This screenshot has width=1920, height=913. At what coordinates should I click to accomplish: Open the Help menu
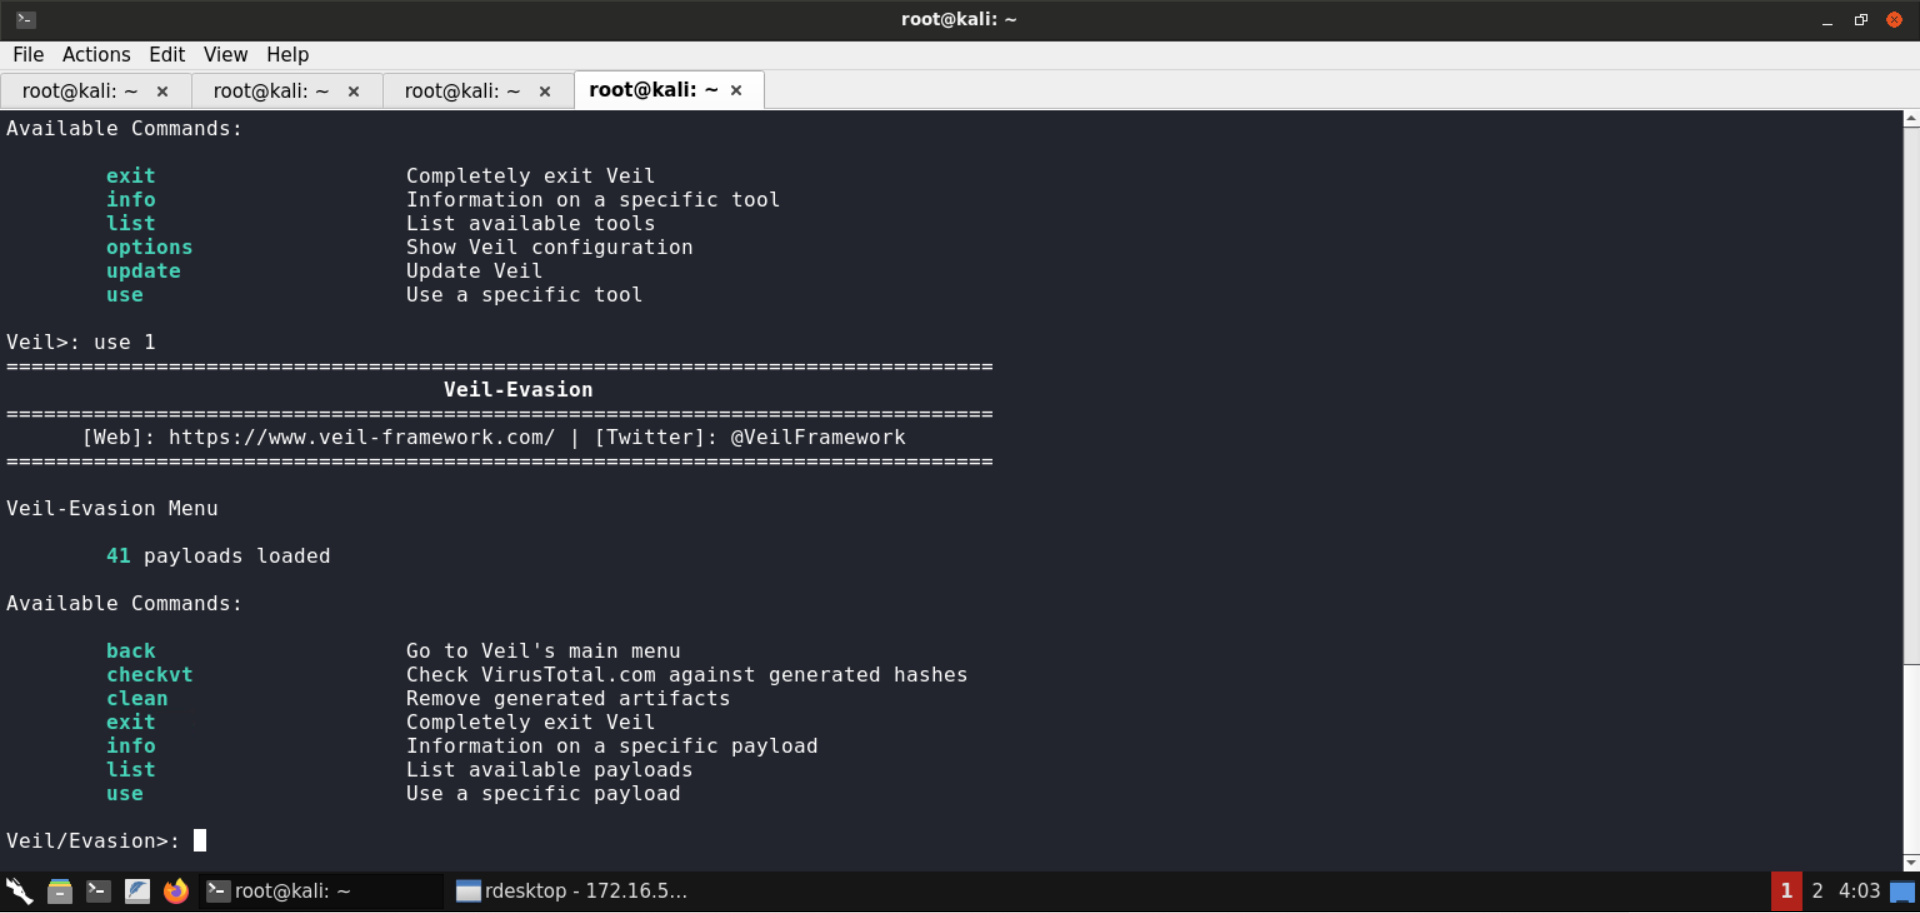pos(287,54)
